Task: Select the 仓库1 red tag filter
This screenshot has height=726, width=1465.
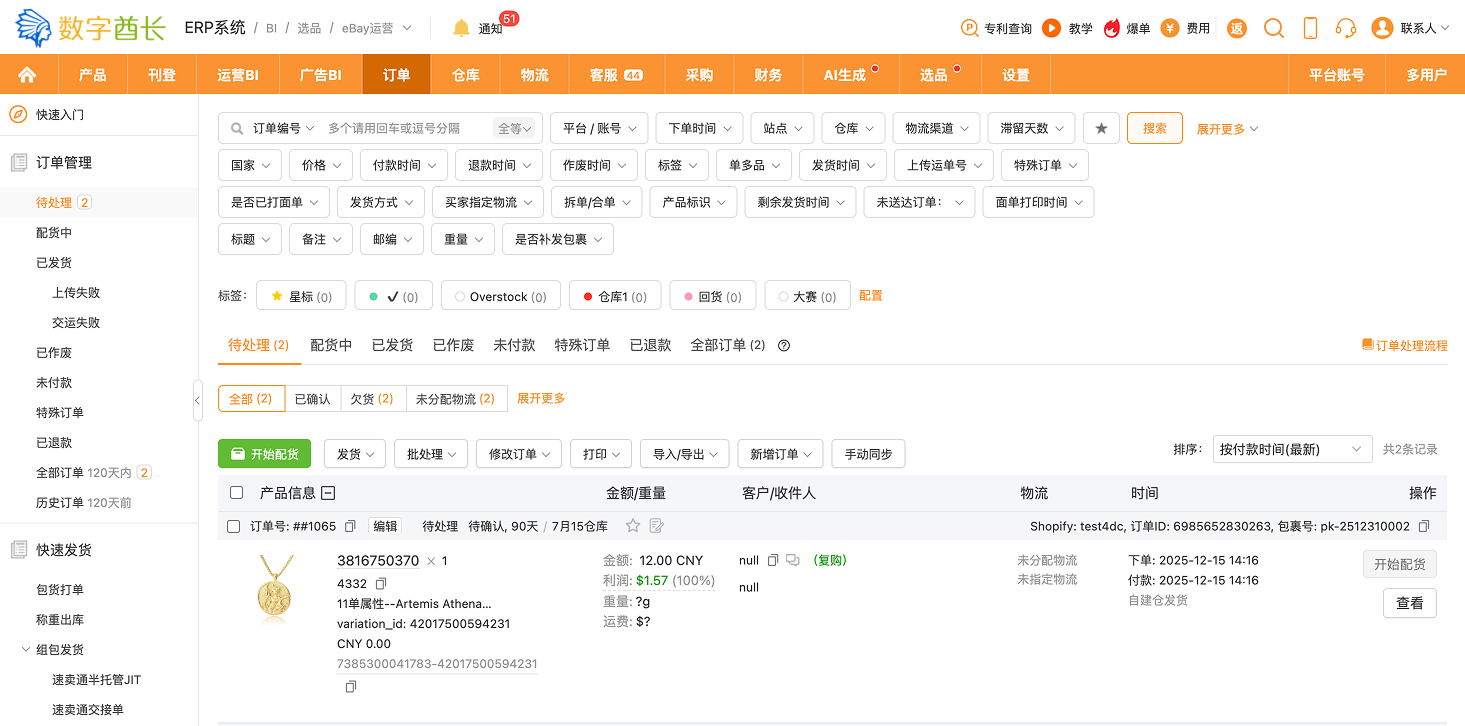Action: click(614, 296)
